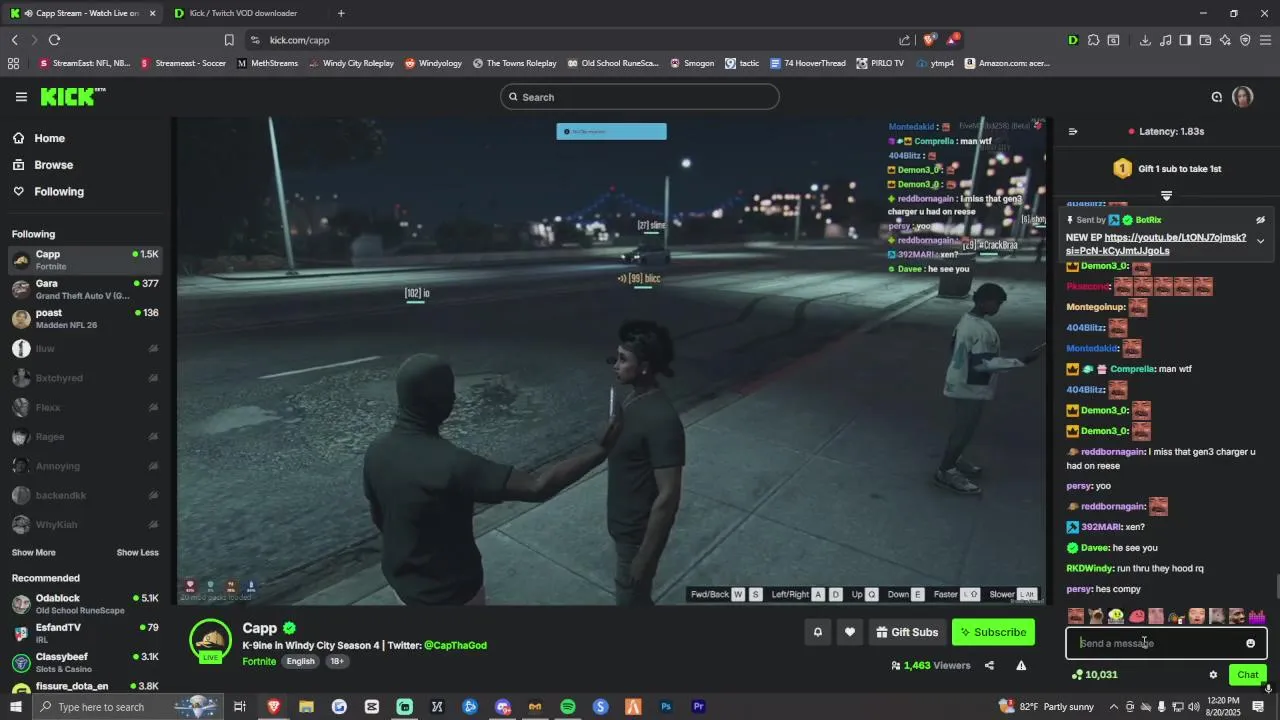The height and width of the screenshot is (720, 1280).
Task: Open the YouTube link in pinned message
Action: tap(1156, 244)
